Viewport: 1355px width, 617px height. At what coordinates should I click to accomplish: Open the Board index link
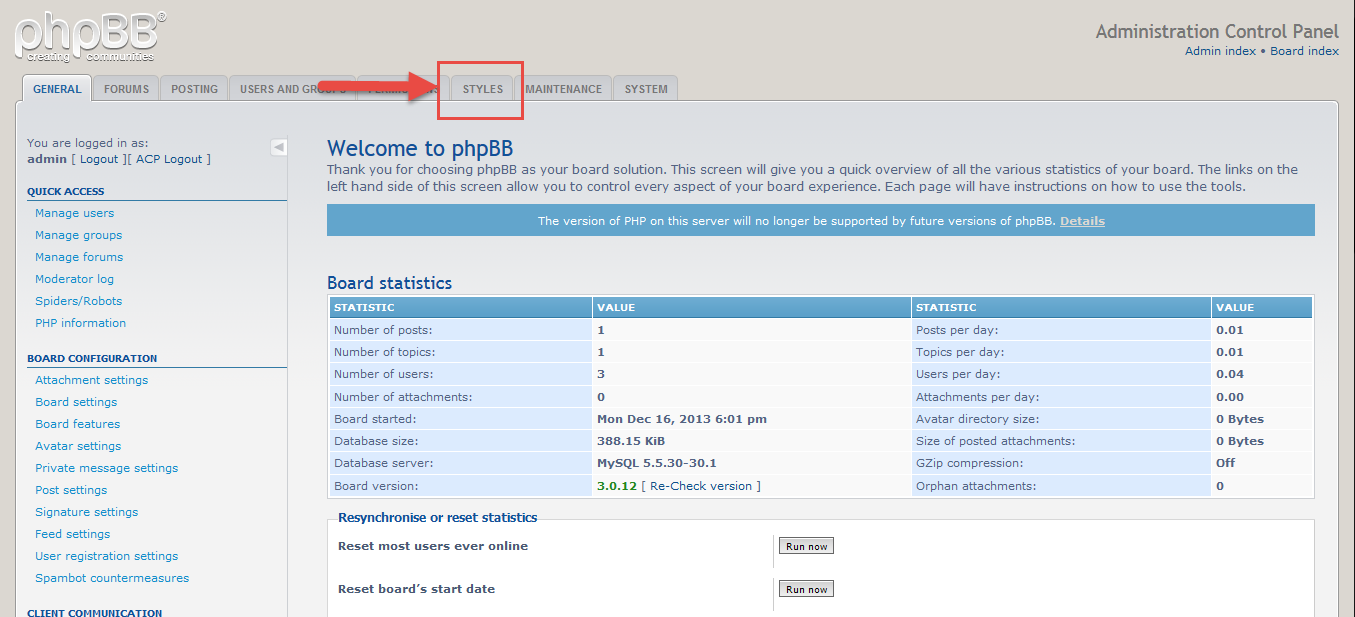click(1303, 51)
